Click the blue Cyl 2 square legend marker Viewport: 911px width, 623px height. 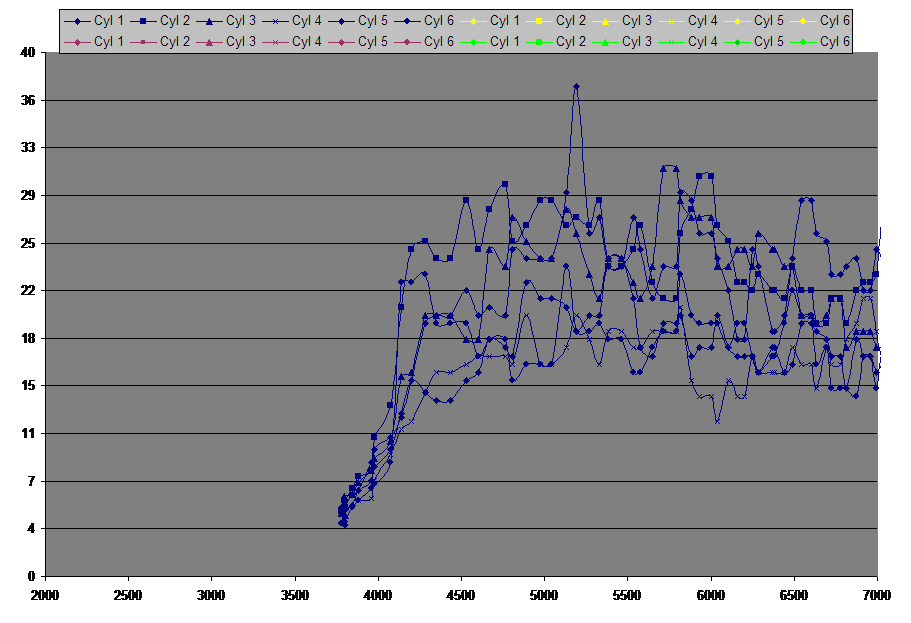click(144, 20)
